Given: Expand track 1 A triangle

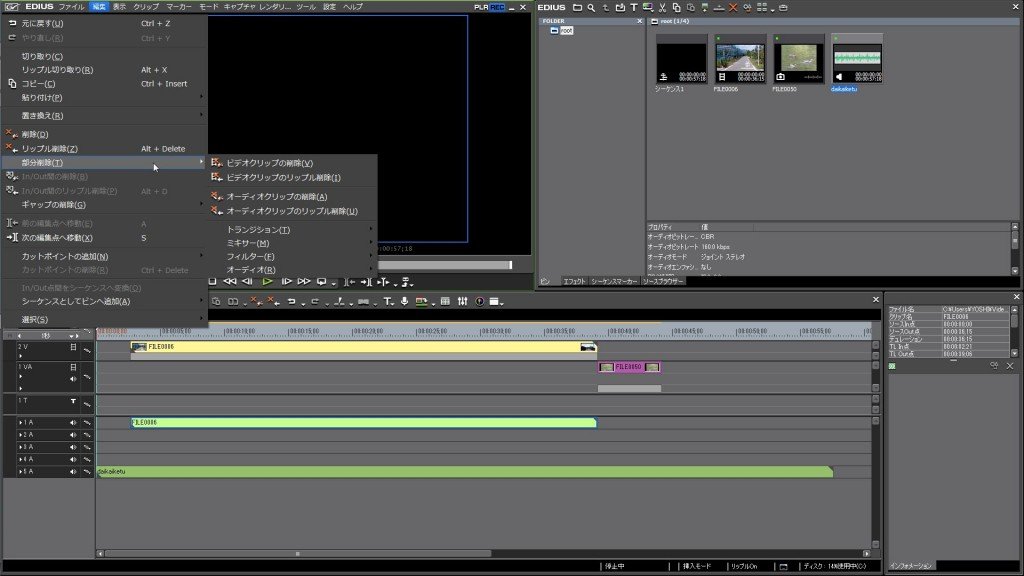Looking at the screenshot, I should [20, 423].
